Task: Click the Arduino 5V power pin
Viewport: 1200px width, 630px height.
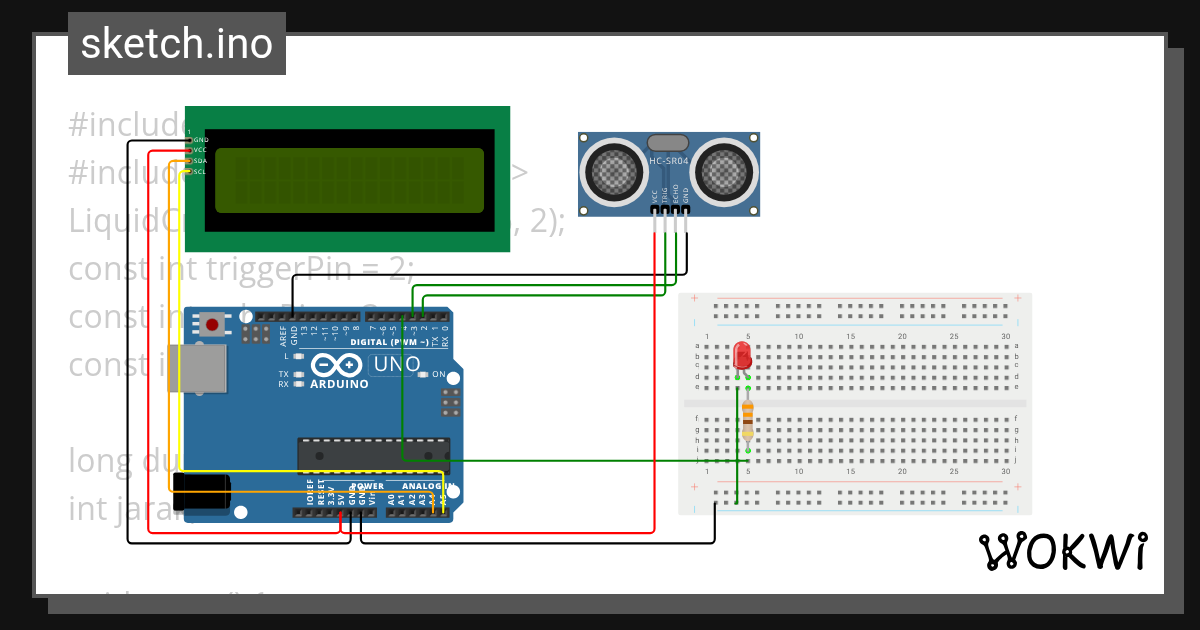Action: tap(341, 512)
